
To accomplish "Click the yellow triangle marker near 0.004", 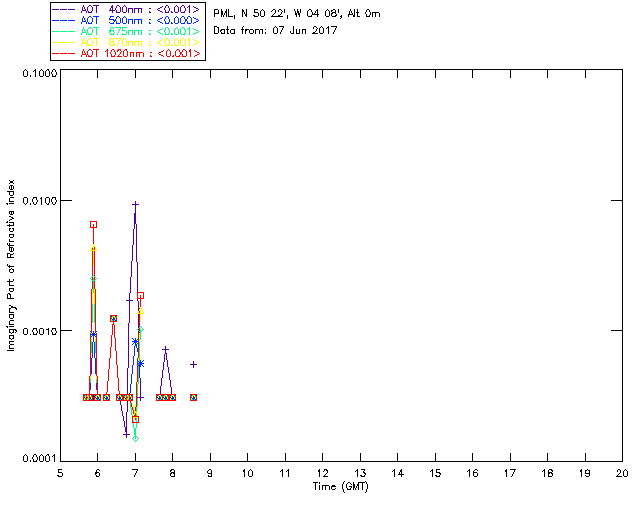I will [93, 248].
